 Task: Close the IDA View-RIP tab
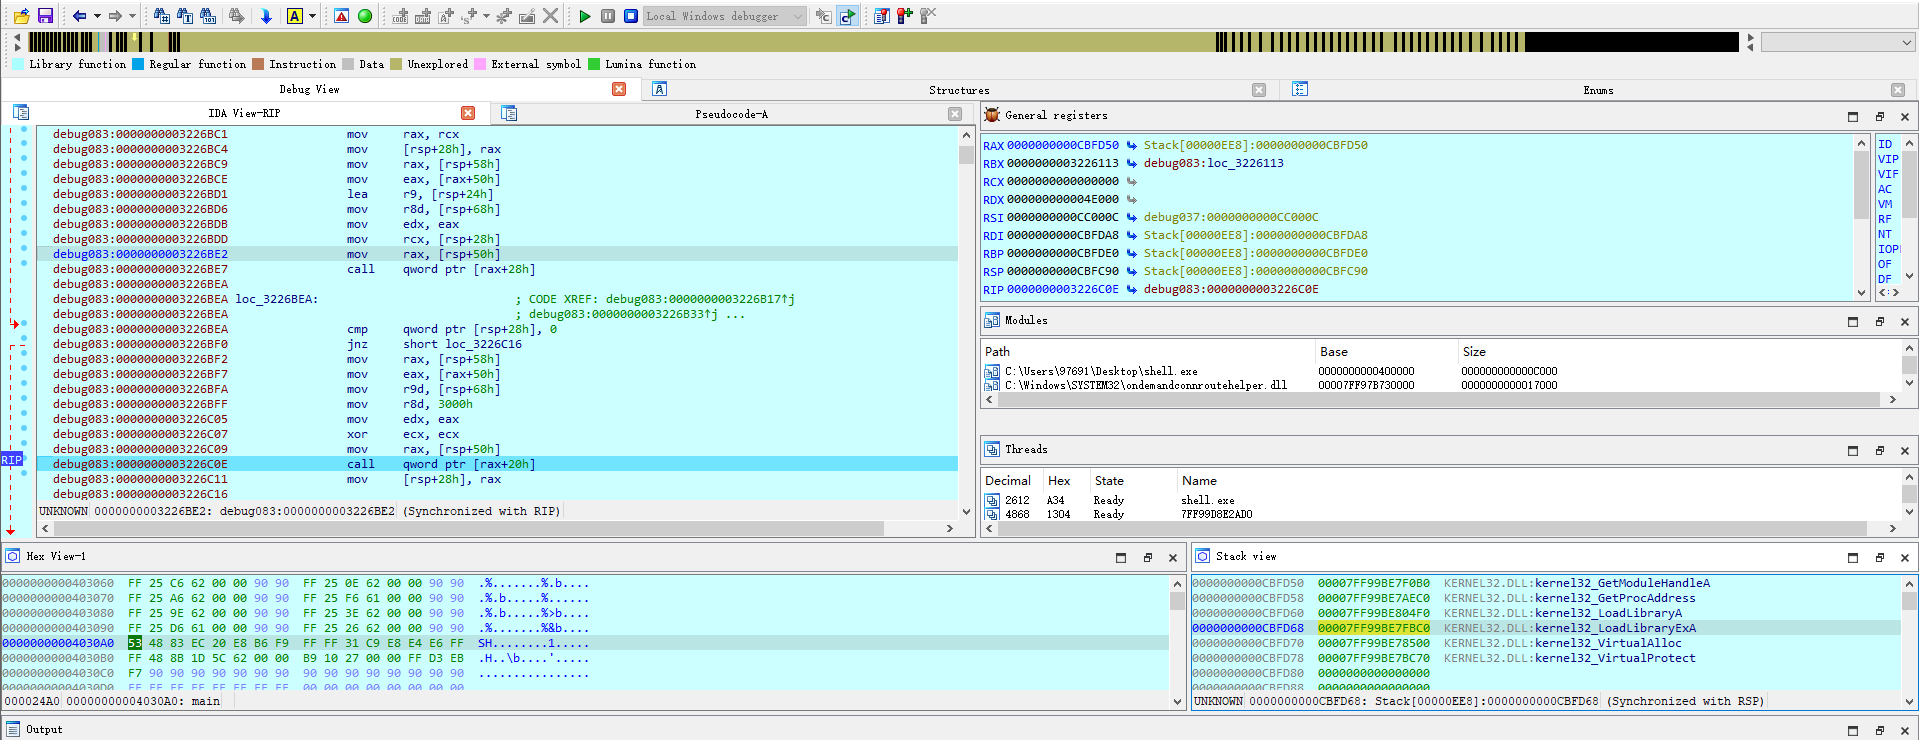point(468,113)
